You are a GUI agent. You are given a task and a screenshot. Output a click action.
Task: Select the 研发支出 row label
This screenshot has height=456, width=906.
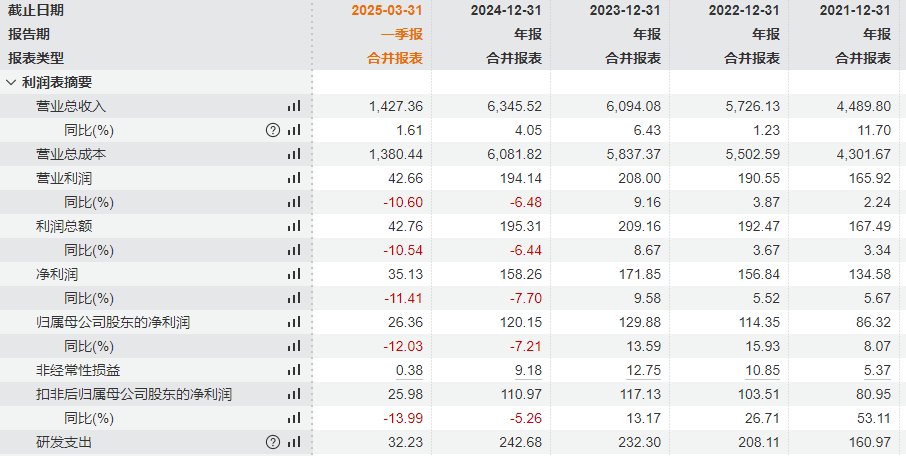tap(63, 442)
